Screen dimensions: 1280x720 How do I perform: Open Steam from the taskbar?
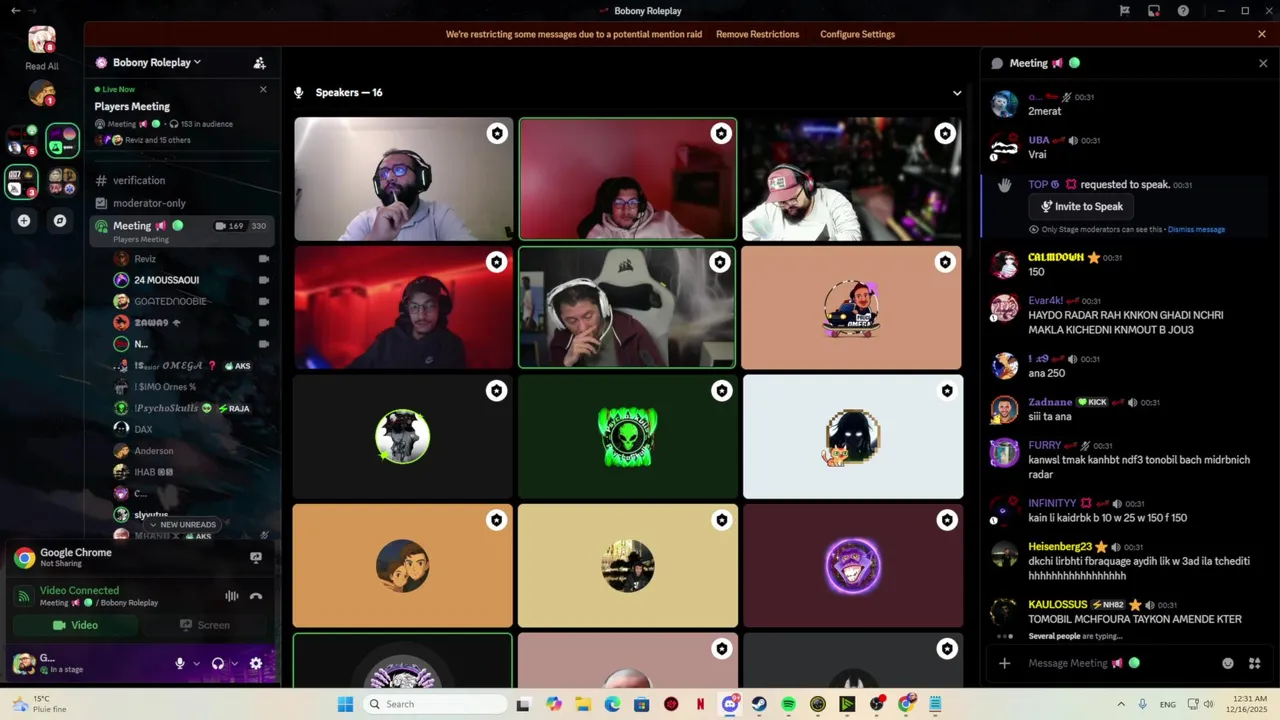(759, 704)
